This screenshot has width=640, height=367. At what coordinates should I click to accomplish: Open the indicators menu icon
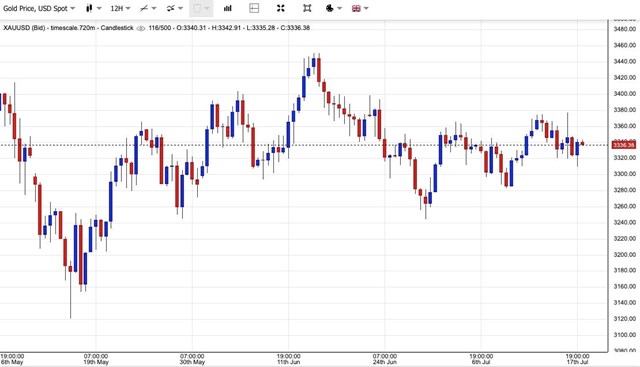[x=171, y=8]
